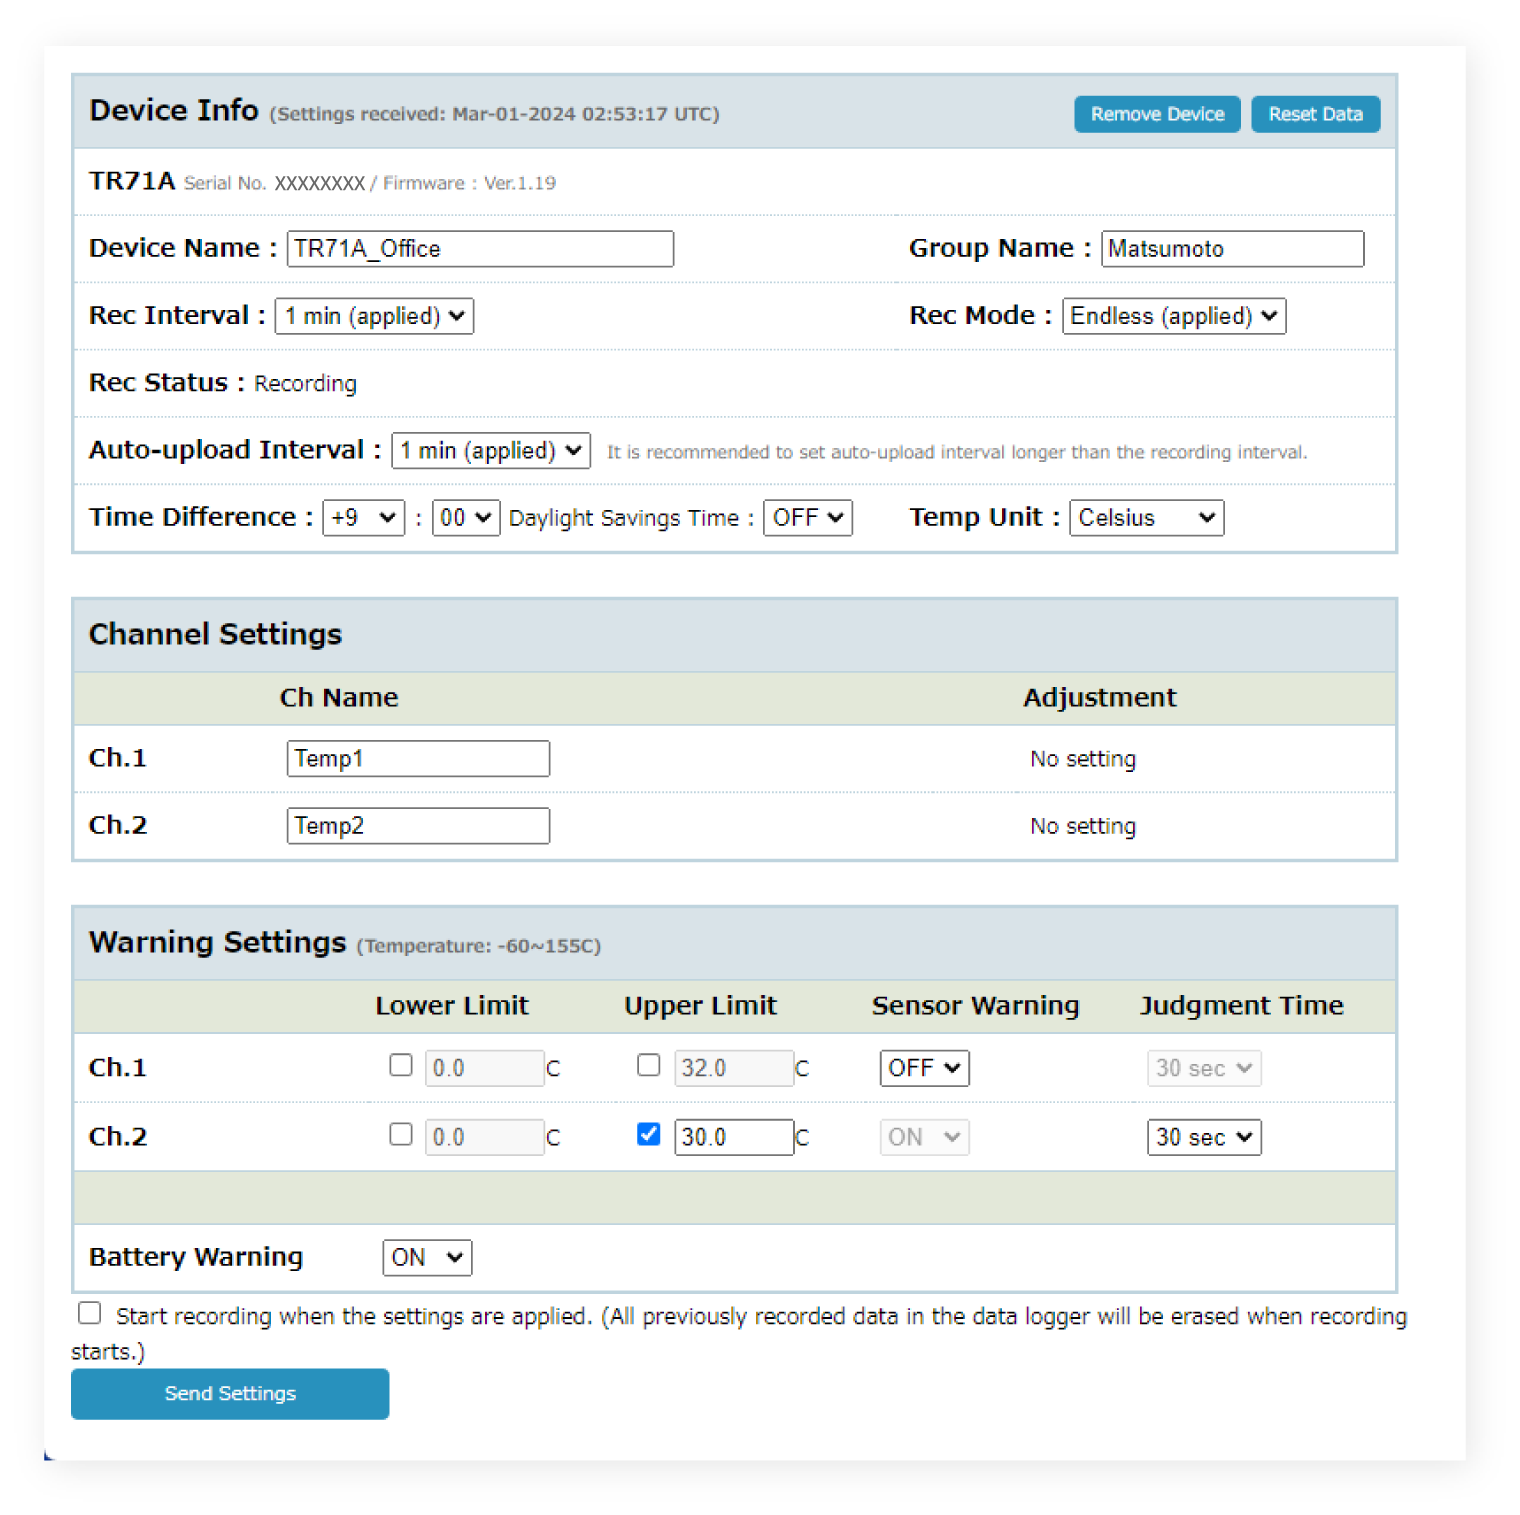
Task: Click Ch.1 No setting adjustment text
Action: (1083, 759)
